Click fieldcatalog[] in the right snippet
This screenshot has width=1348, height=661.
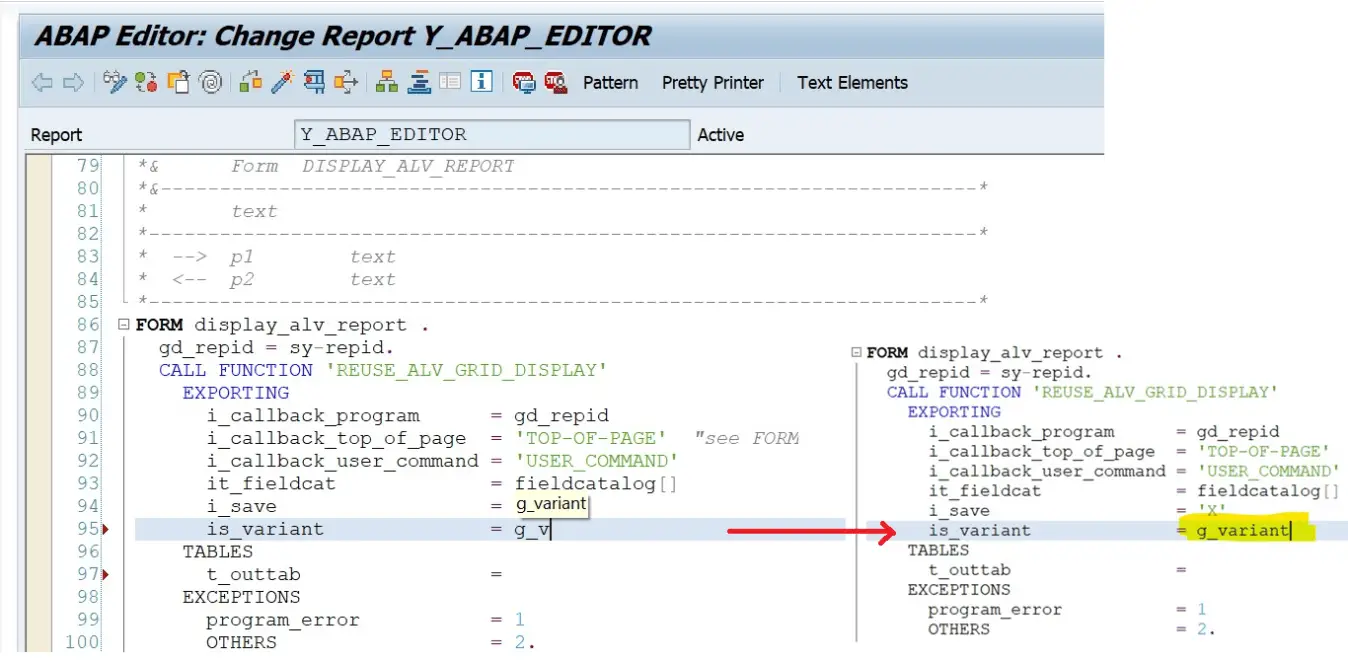click(x=1268, y=491)
